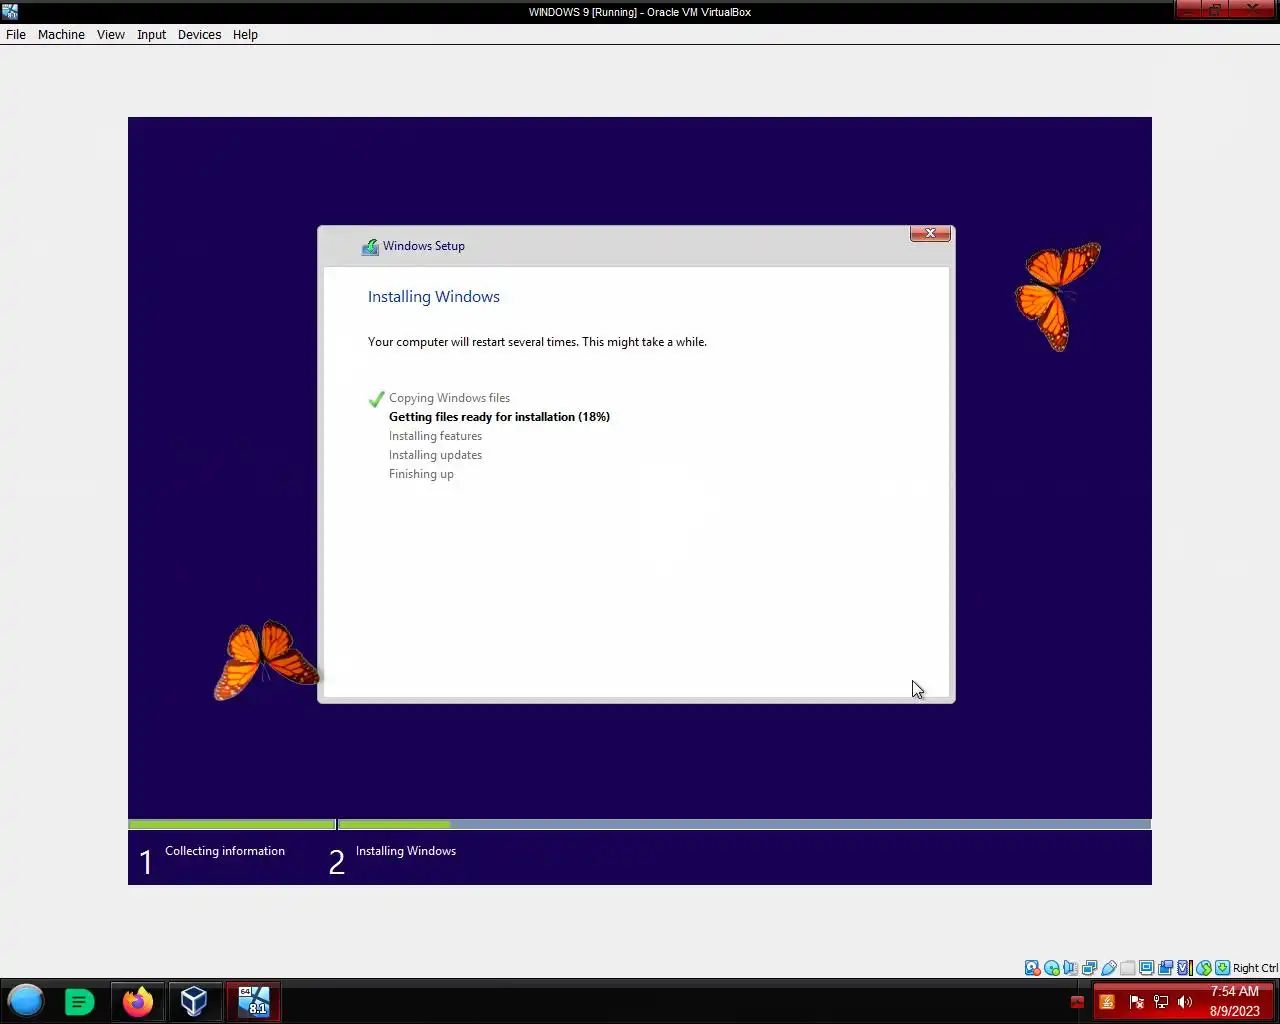This screenshot has width=1280, height=1024.
Task: Open the Devices menu
Action: point(199,34)
